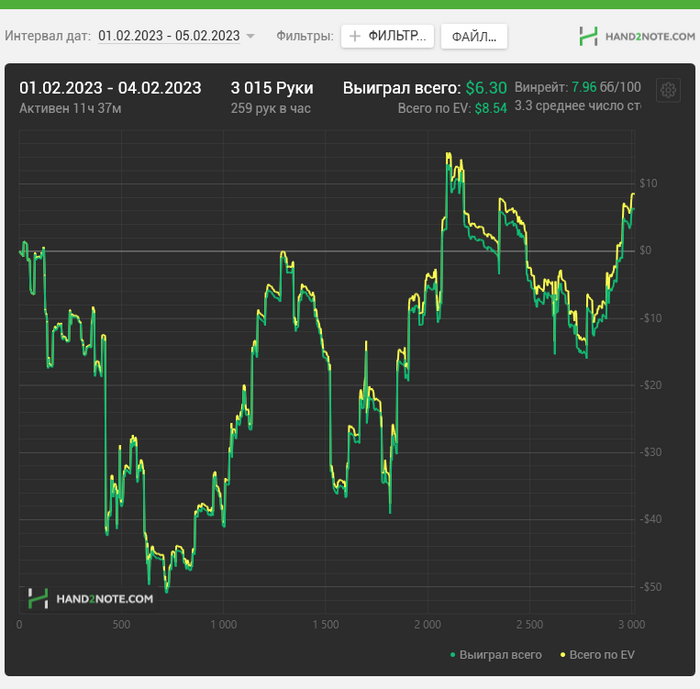
Task: Select the 1 500 x-axis label
Action: (325, 624)
